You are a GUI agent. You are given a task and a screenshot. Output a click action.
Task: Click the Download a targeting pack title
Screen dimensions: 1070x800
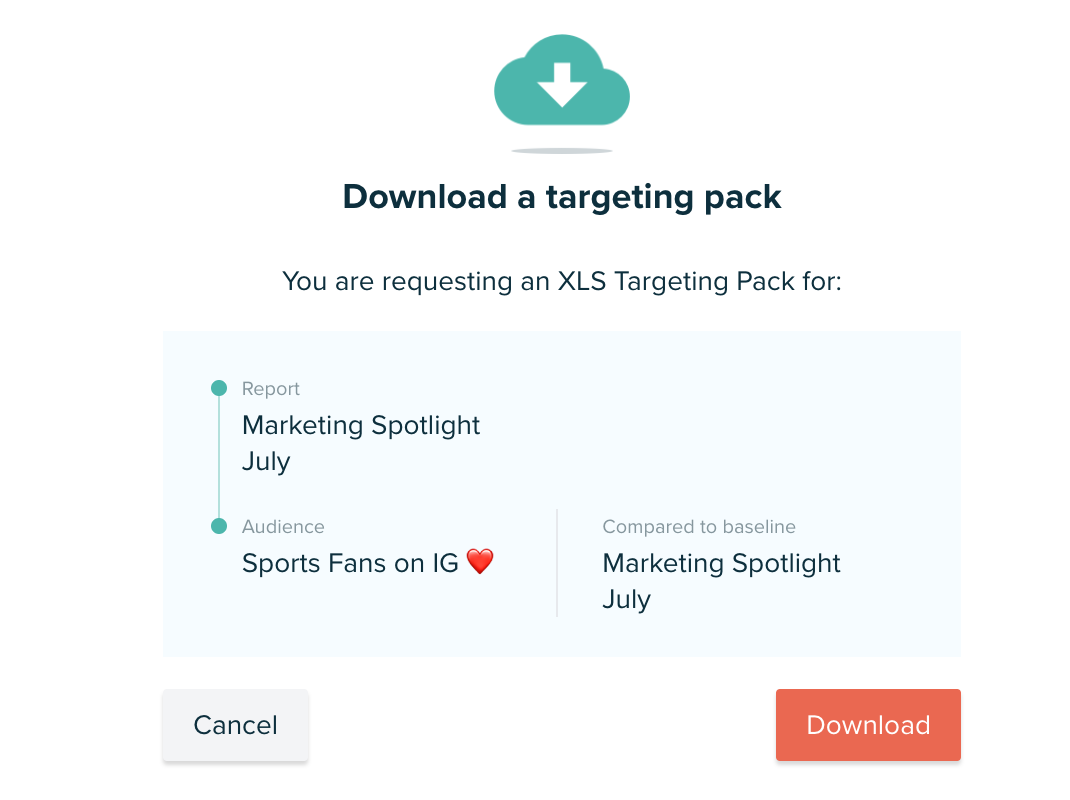561,196
